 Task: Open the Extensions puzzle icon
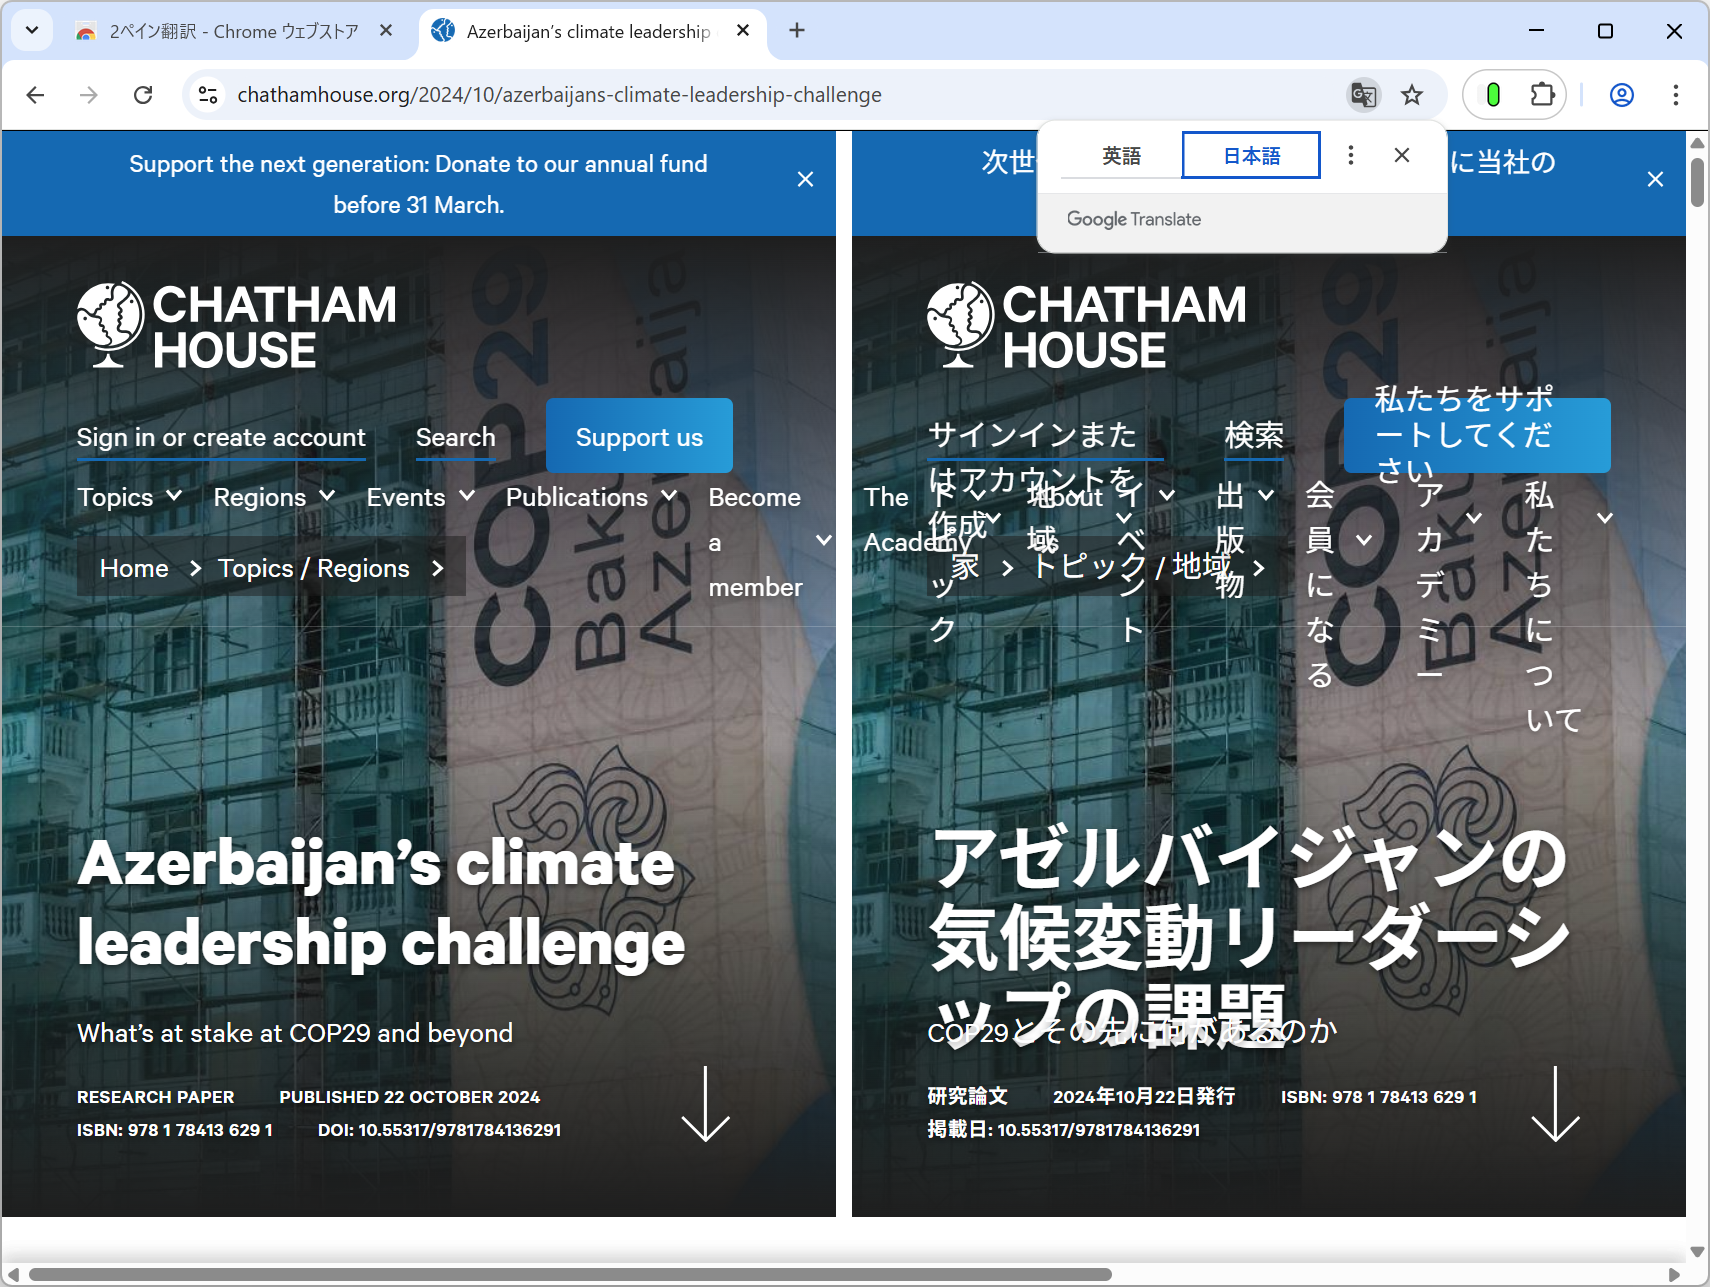1543,94
